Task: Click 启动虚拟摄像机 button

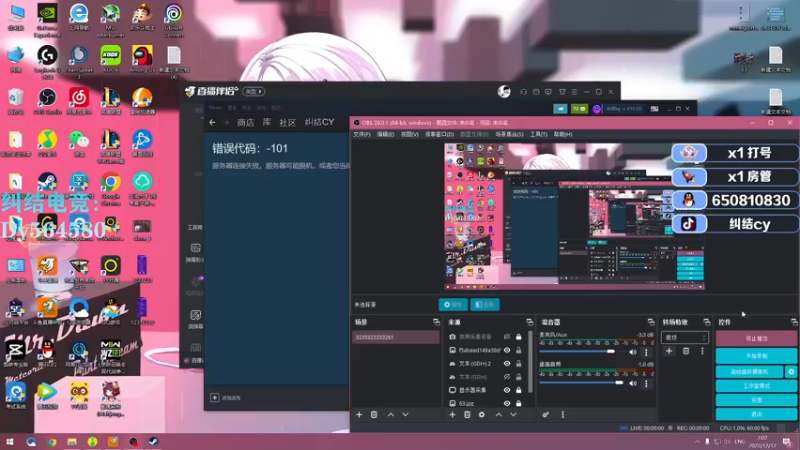Action: coord(749,372)
